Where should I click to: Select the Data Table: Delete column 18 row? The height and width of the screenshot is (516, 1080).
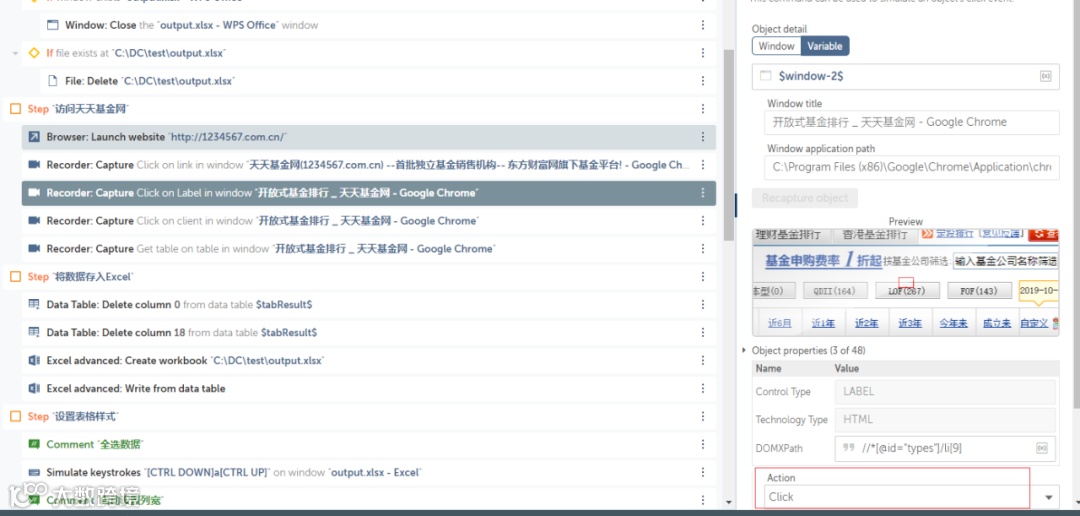(x=368, y=332)
